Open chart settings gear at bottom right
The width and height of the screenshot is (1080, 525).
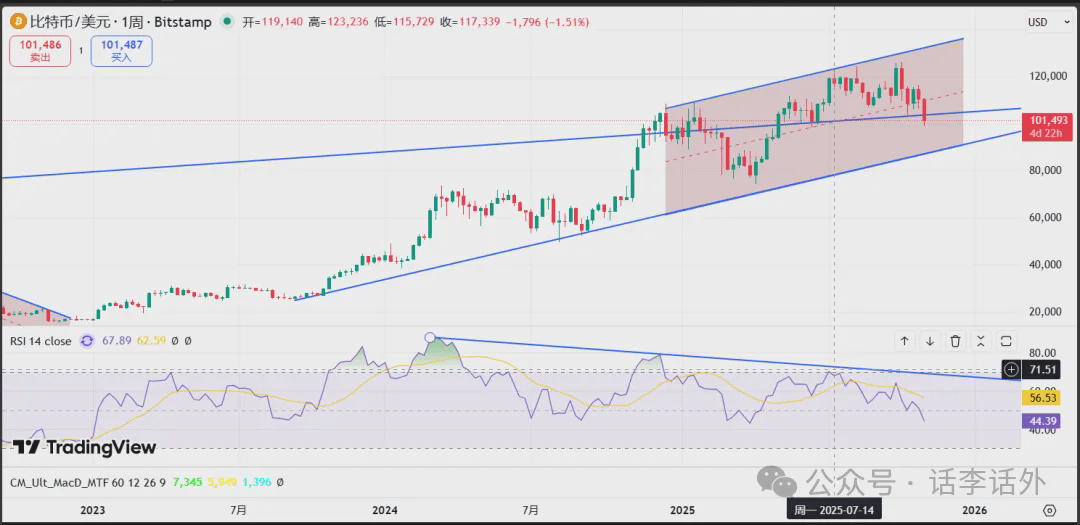pos(1048,509)
